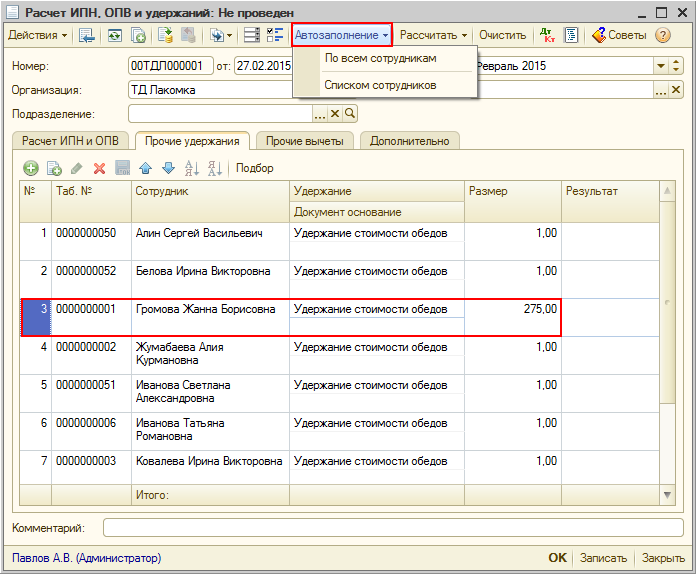This screenshot has width=696, height=574.
Task: Choose По всем сотрудникам menu option
Action: (x=380, y=59)
